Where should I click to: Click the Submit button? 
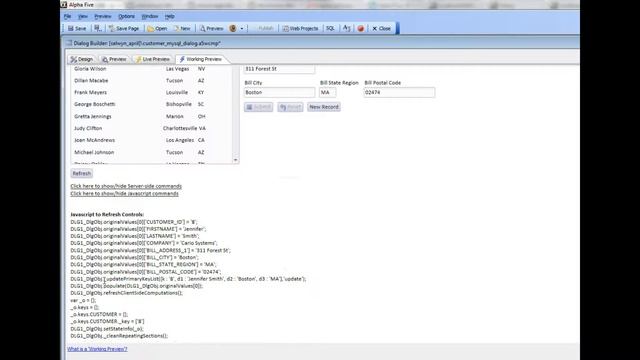[x=258, y=107]
